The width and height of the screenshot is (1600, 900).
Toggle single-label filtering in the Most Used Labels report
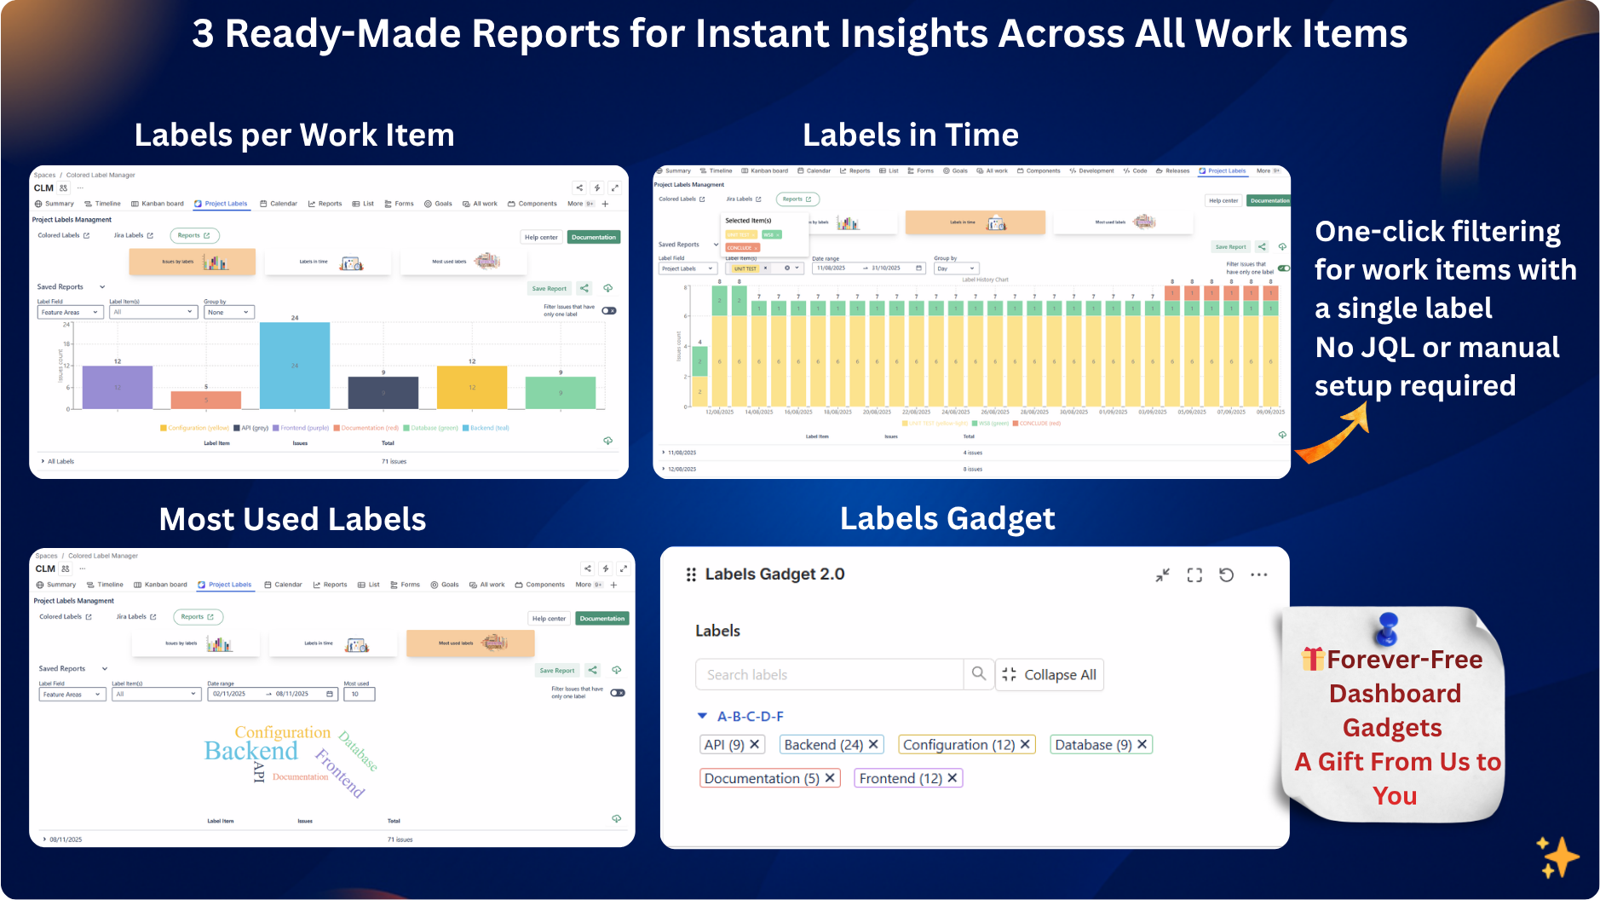[618, 693]
